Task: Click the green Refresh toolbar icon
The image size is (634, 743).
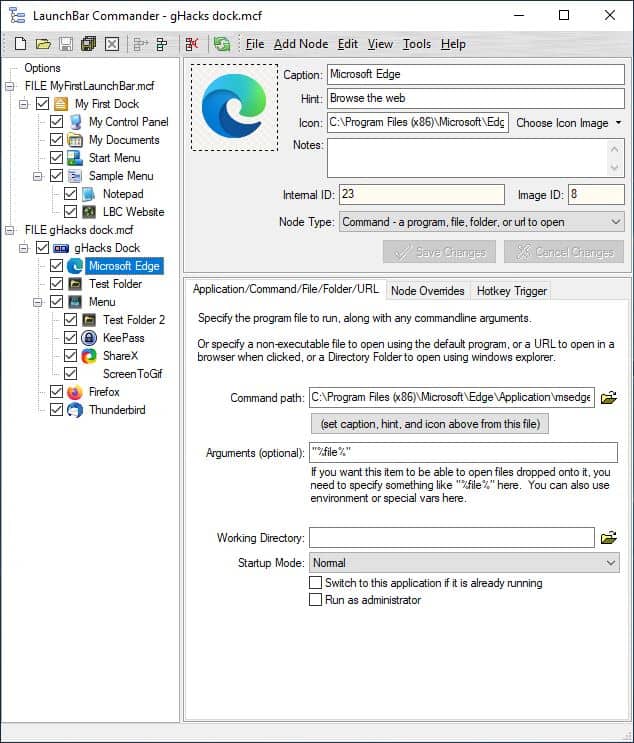Action: 222,44
